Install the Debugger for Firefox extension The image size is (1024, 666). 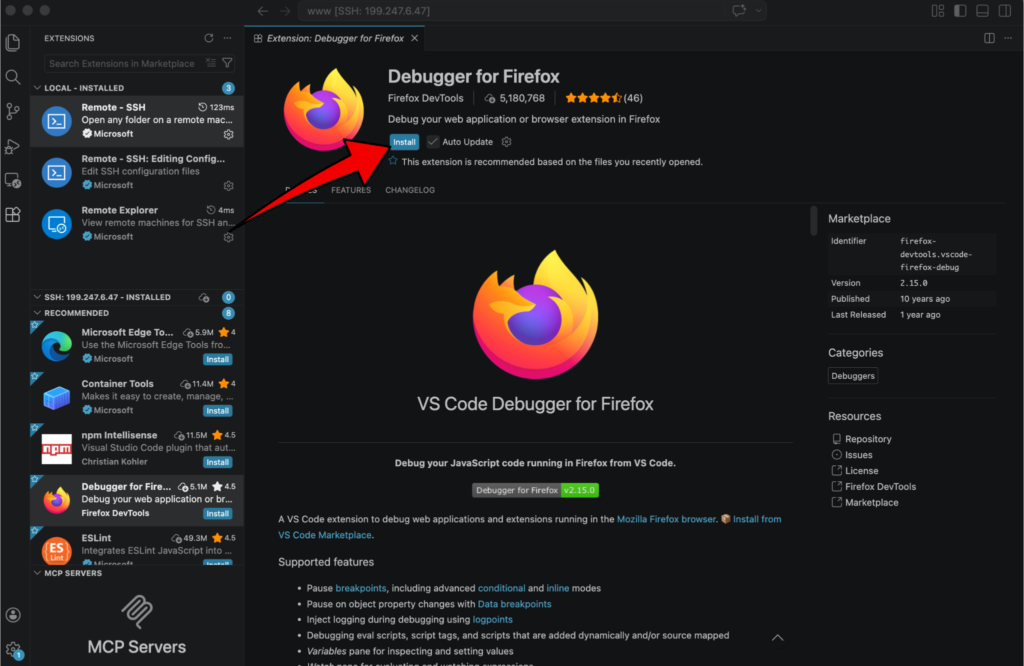pyautogui.click(x=404, y=142)
